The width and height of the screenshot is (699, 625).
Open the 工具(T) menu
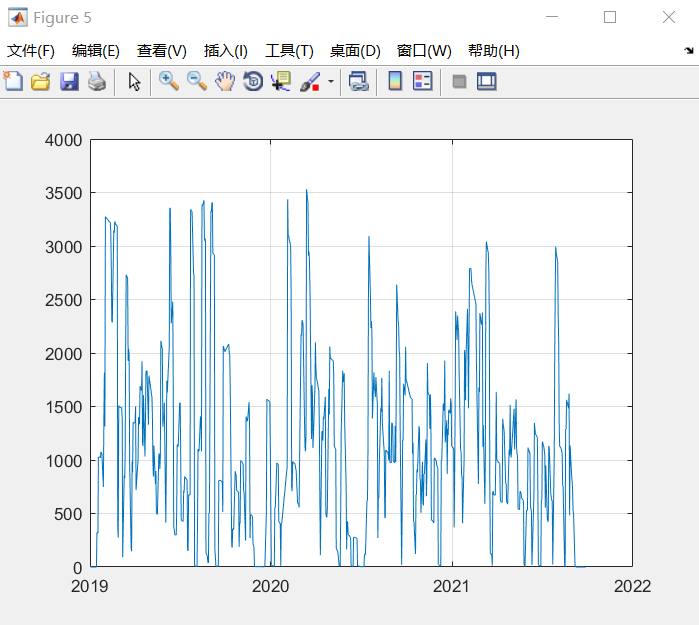(289, 51)
